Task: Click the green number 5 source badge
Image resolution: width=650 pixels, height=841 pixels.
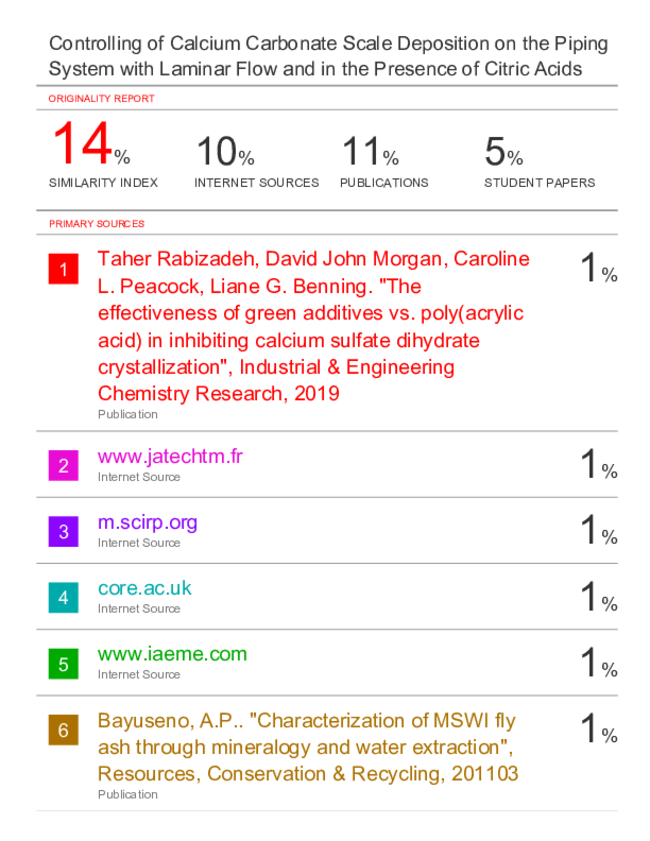Action: (63, 664)
